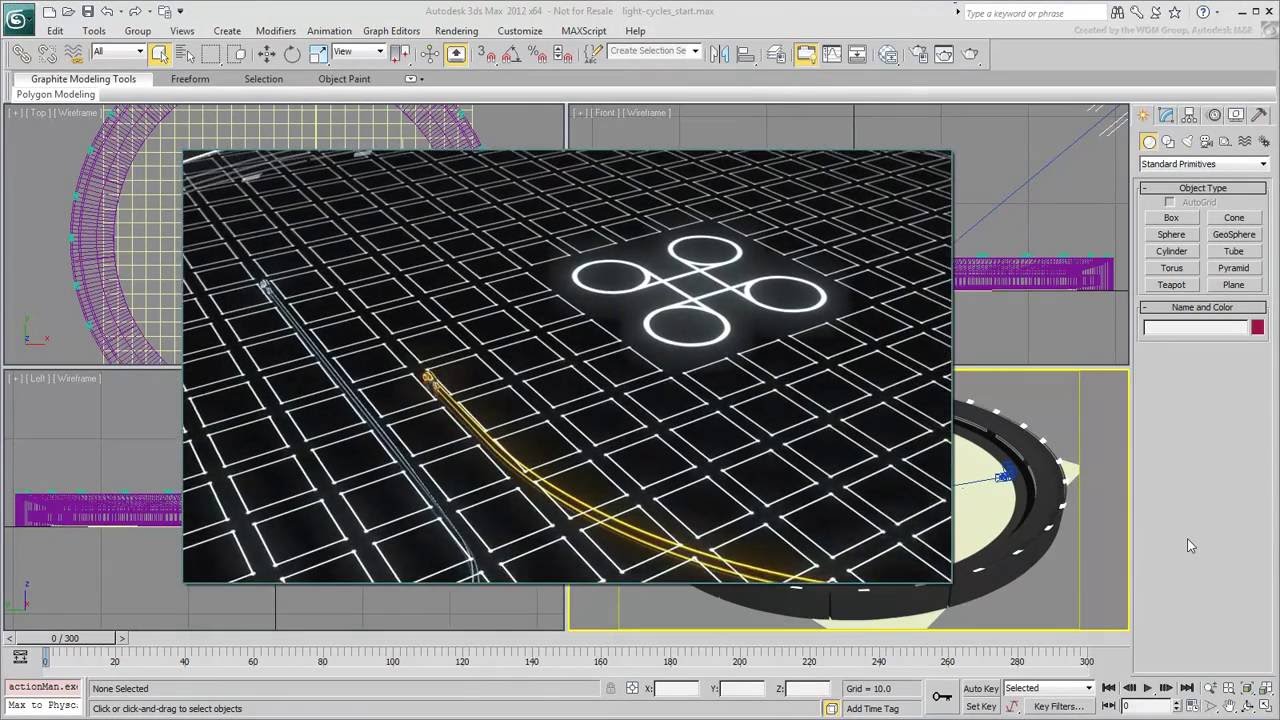
Task: Open the reference coordinate system View dropdown
Action: (x=360, y=52)
